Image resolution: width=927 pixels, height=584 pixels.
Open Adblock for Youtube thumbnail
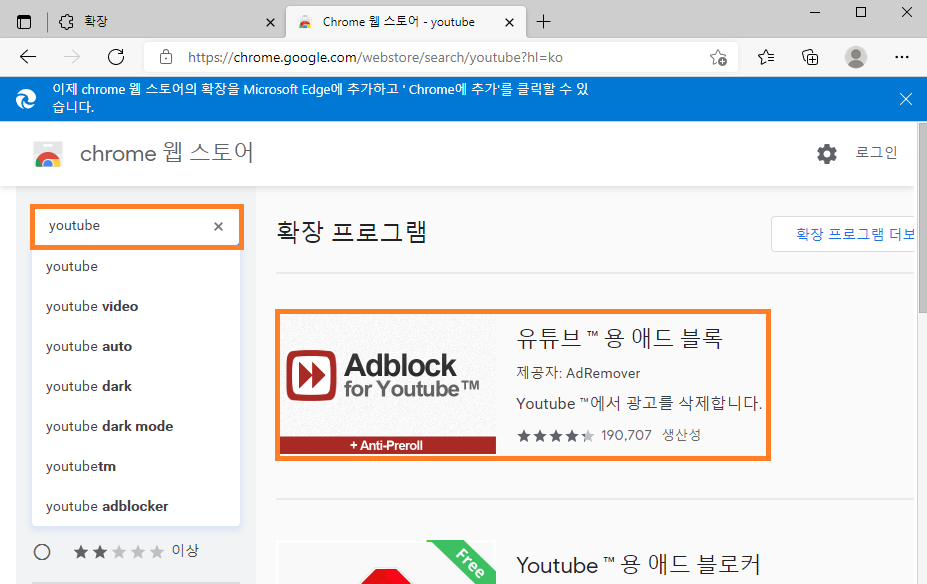[388, 384]
